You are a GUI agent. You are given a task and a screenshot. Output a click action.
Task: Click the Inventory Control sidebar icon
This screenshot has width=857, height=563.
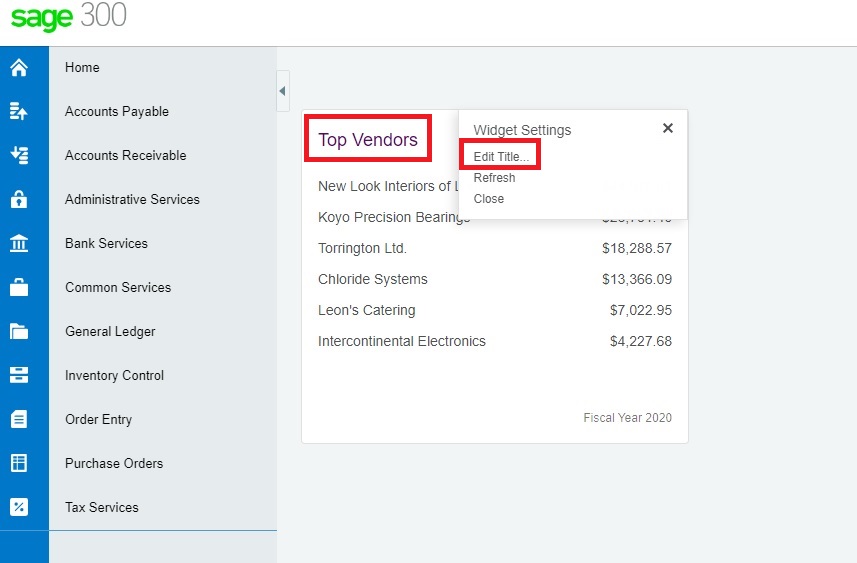coord(19,375)
